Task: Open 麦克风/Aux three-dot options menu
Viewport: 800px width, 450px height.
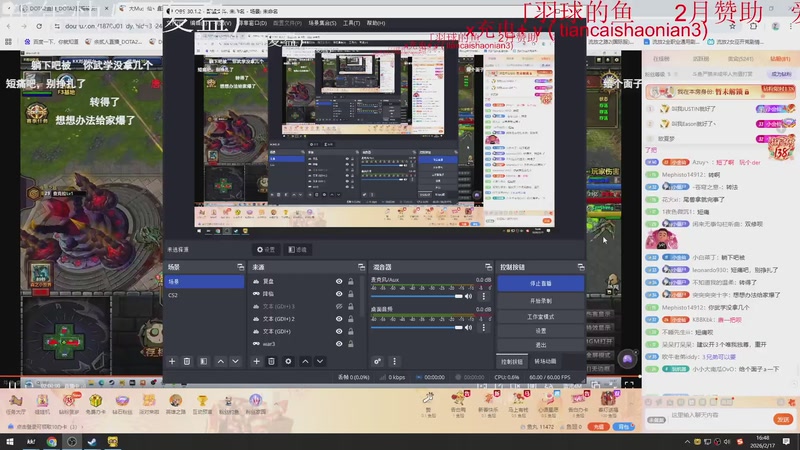Action: (484, 296)
